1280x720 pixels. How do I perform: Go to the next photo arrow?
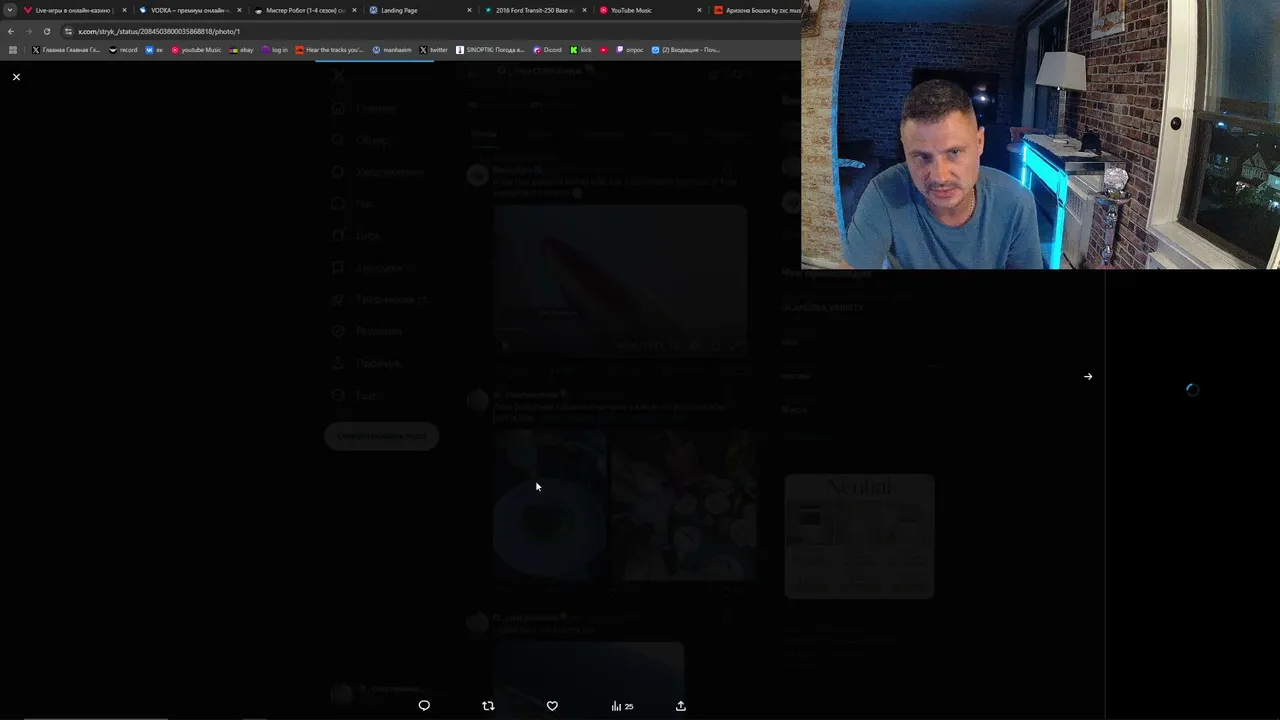click(x=1088, y=377)
